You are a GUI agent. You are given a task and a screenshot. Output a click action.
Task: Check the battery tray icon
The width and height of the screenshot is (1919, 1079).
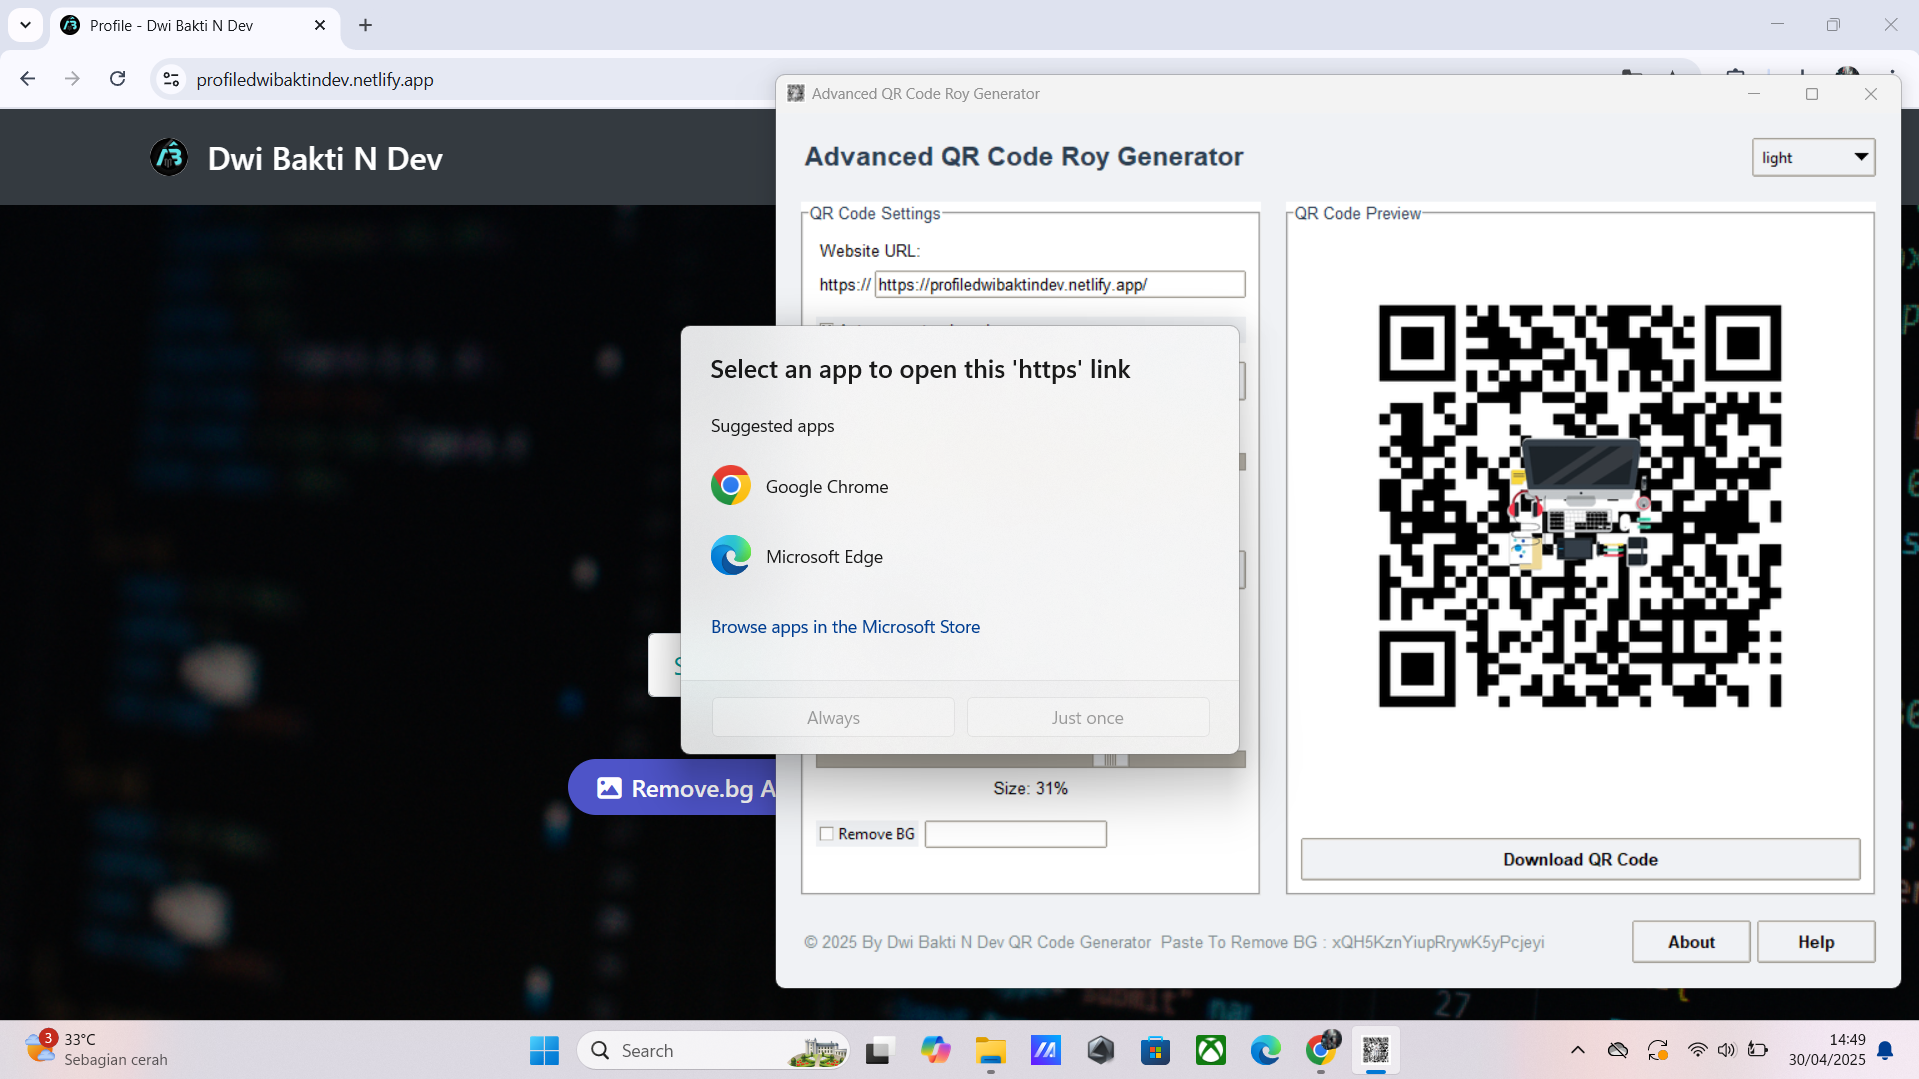1757,1050
